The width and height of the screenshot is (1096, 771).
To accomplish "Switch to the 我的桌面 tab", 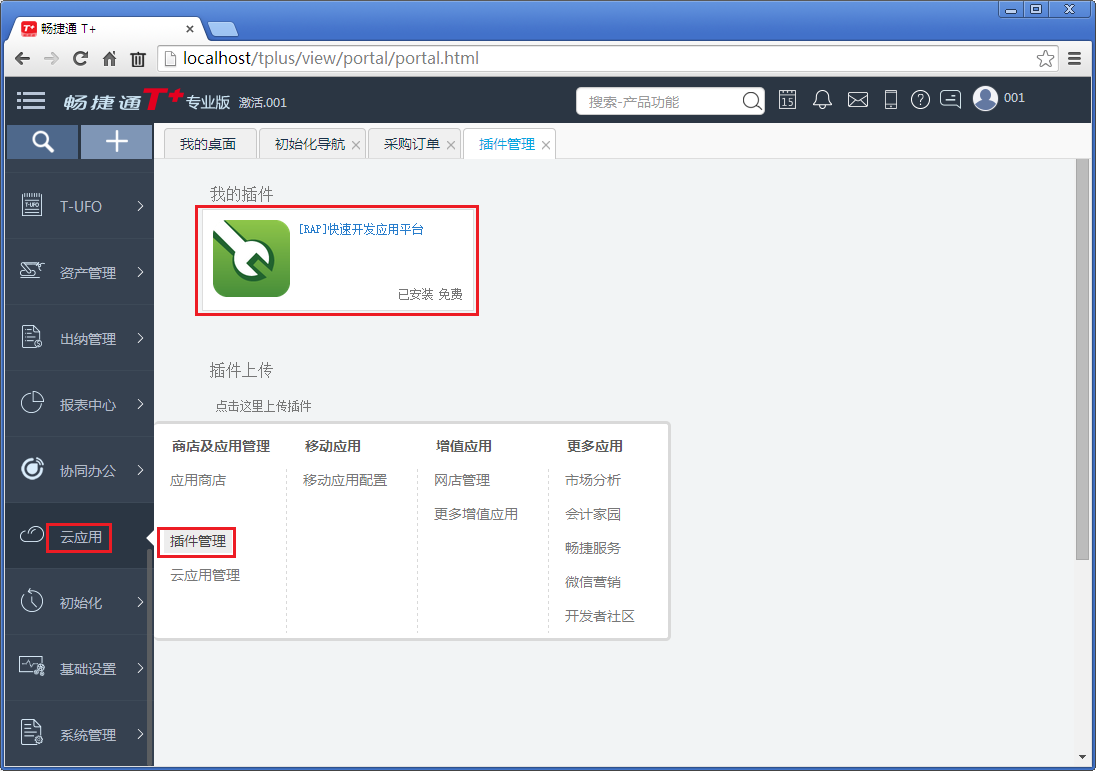I will pos(208,144).
